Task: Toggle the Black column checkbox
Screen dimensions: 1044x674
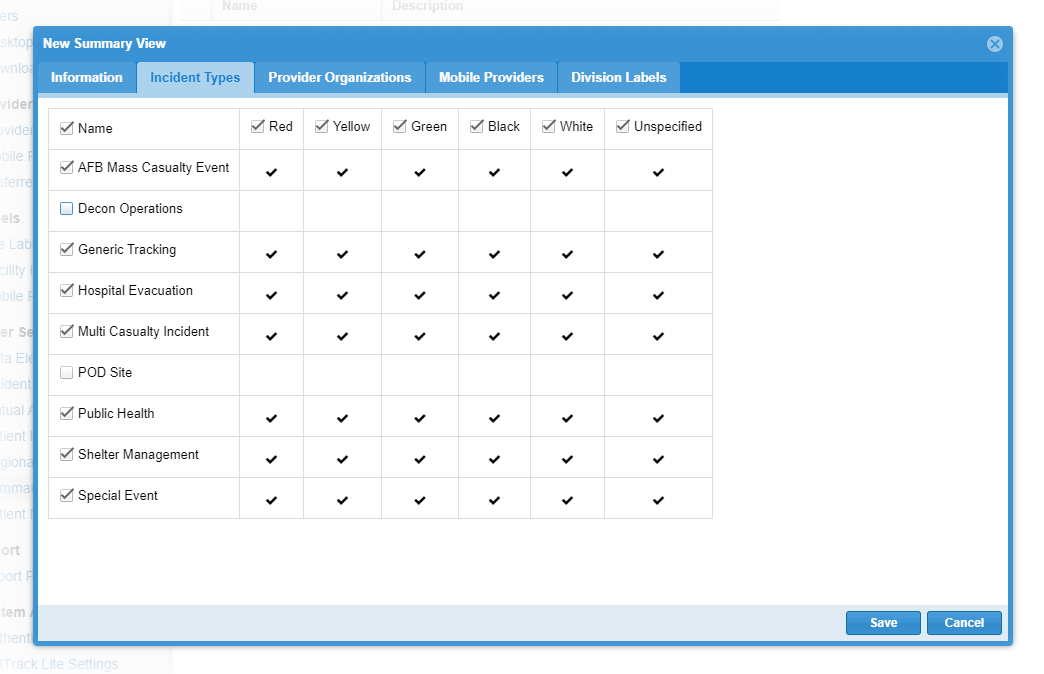Action: pyautogui.click(x=477, y=126)
